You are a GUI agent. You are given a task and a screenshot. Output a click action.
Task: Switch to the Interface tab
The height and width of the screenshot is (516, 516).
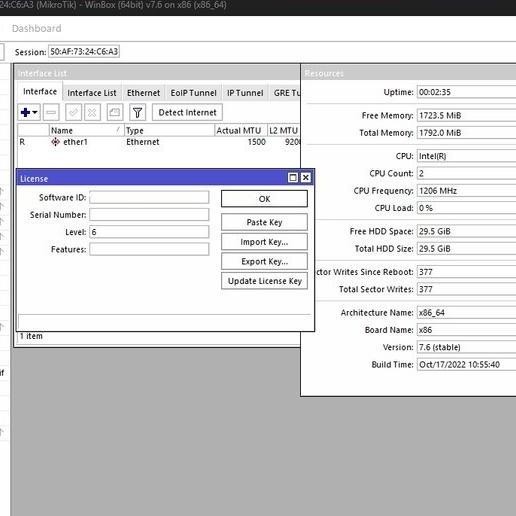tap(40, 91)
